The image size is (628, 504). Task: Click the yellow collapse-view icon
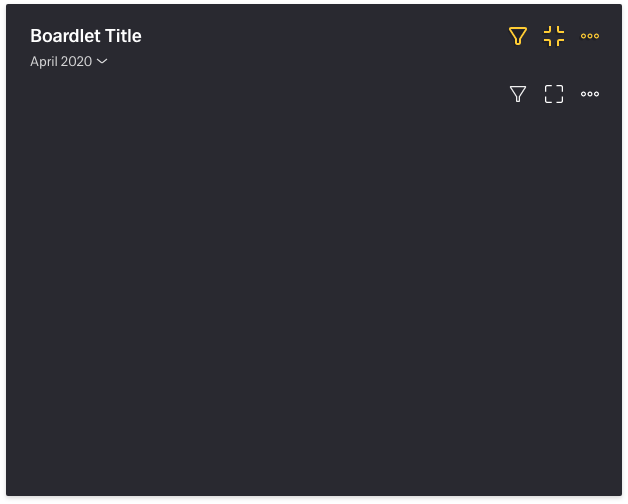(554, 36)
